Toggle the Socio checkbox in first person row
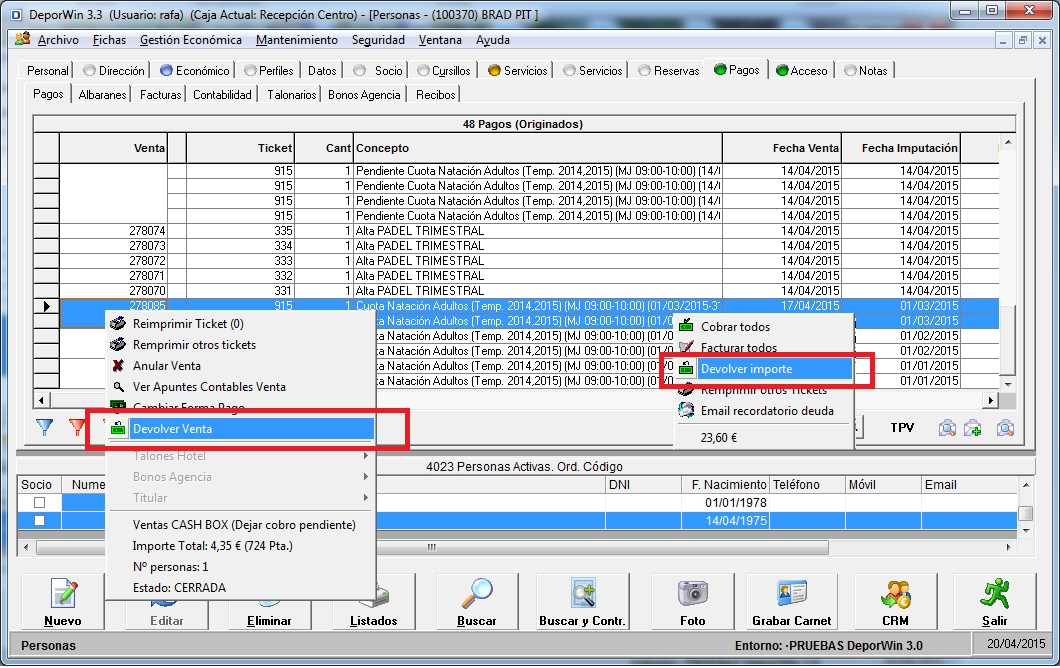 click(x=39, y=502)
